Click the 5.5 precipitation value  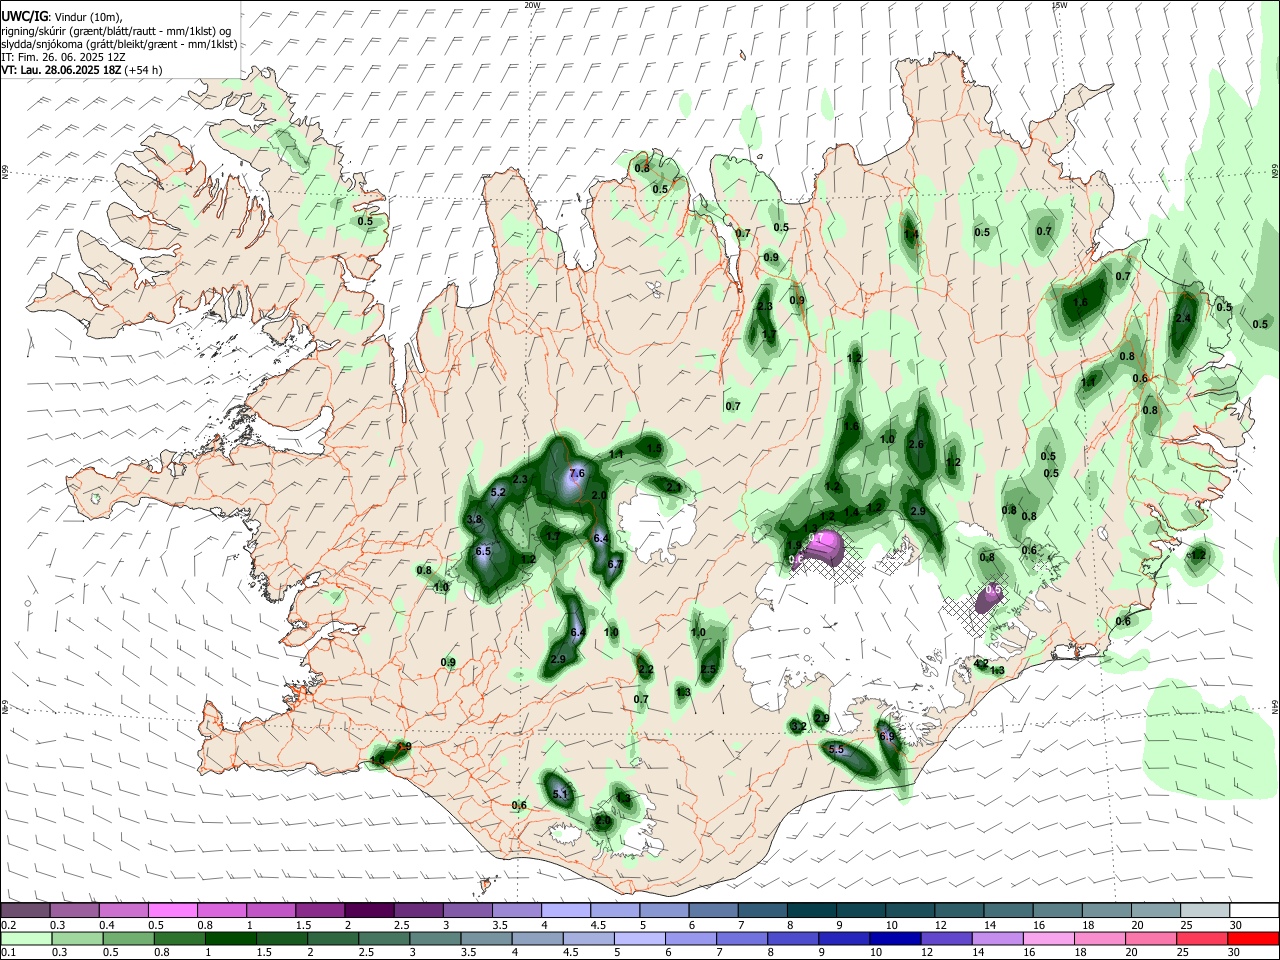pos(838,749)
